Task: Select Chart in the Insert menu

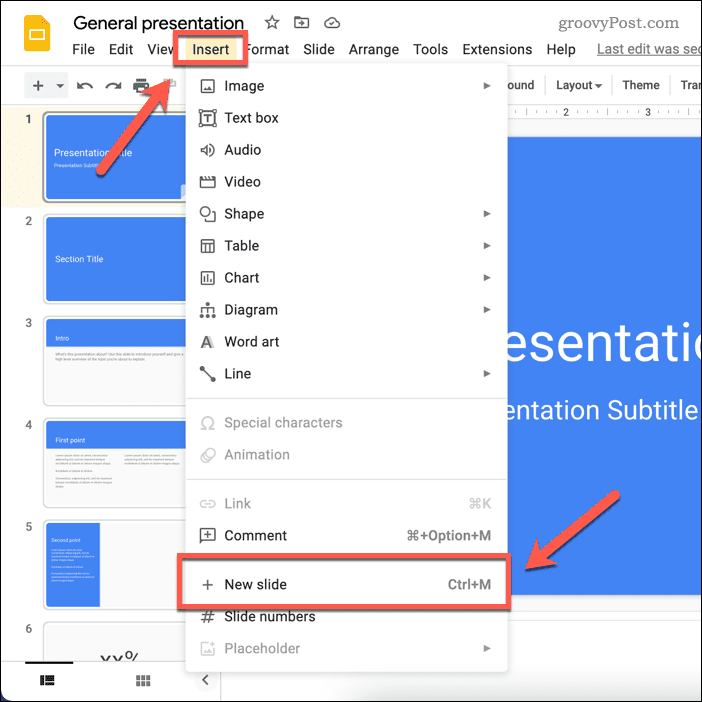Action: point(346,278)
